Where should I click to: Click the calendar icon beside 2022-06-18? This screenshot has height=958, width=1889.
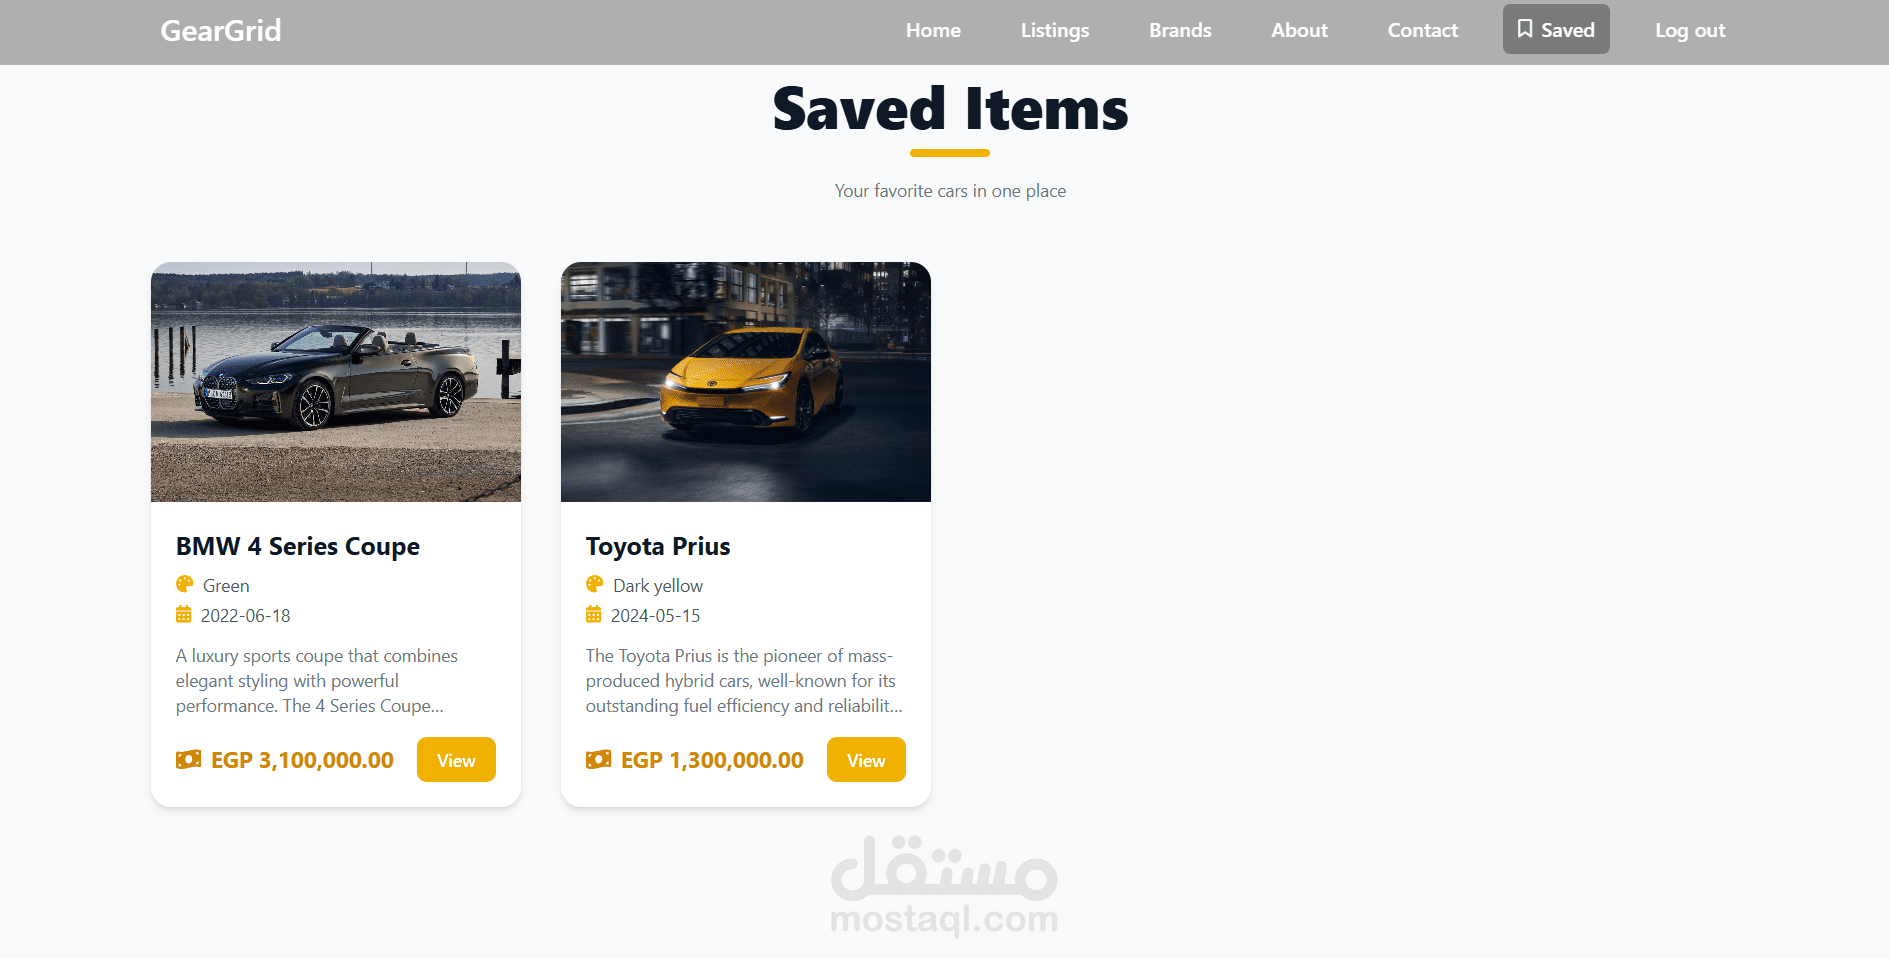pyautogui.click(x=184, y=614)
